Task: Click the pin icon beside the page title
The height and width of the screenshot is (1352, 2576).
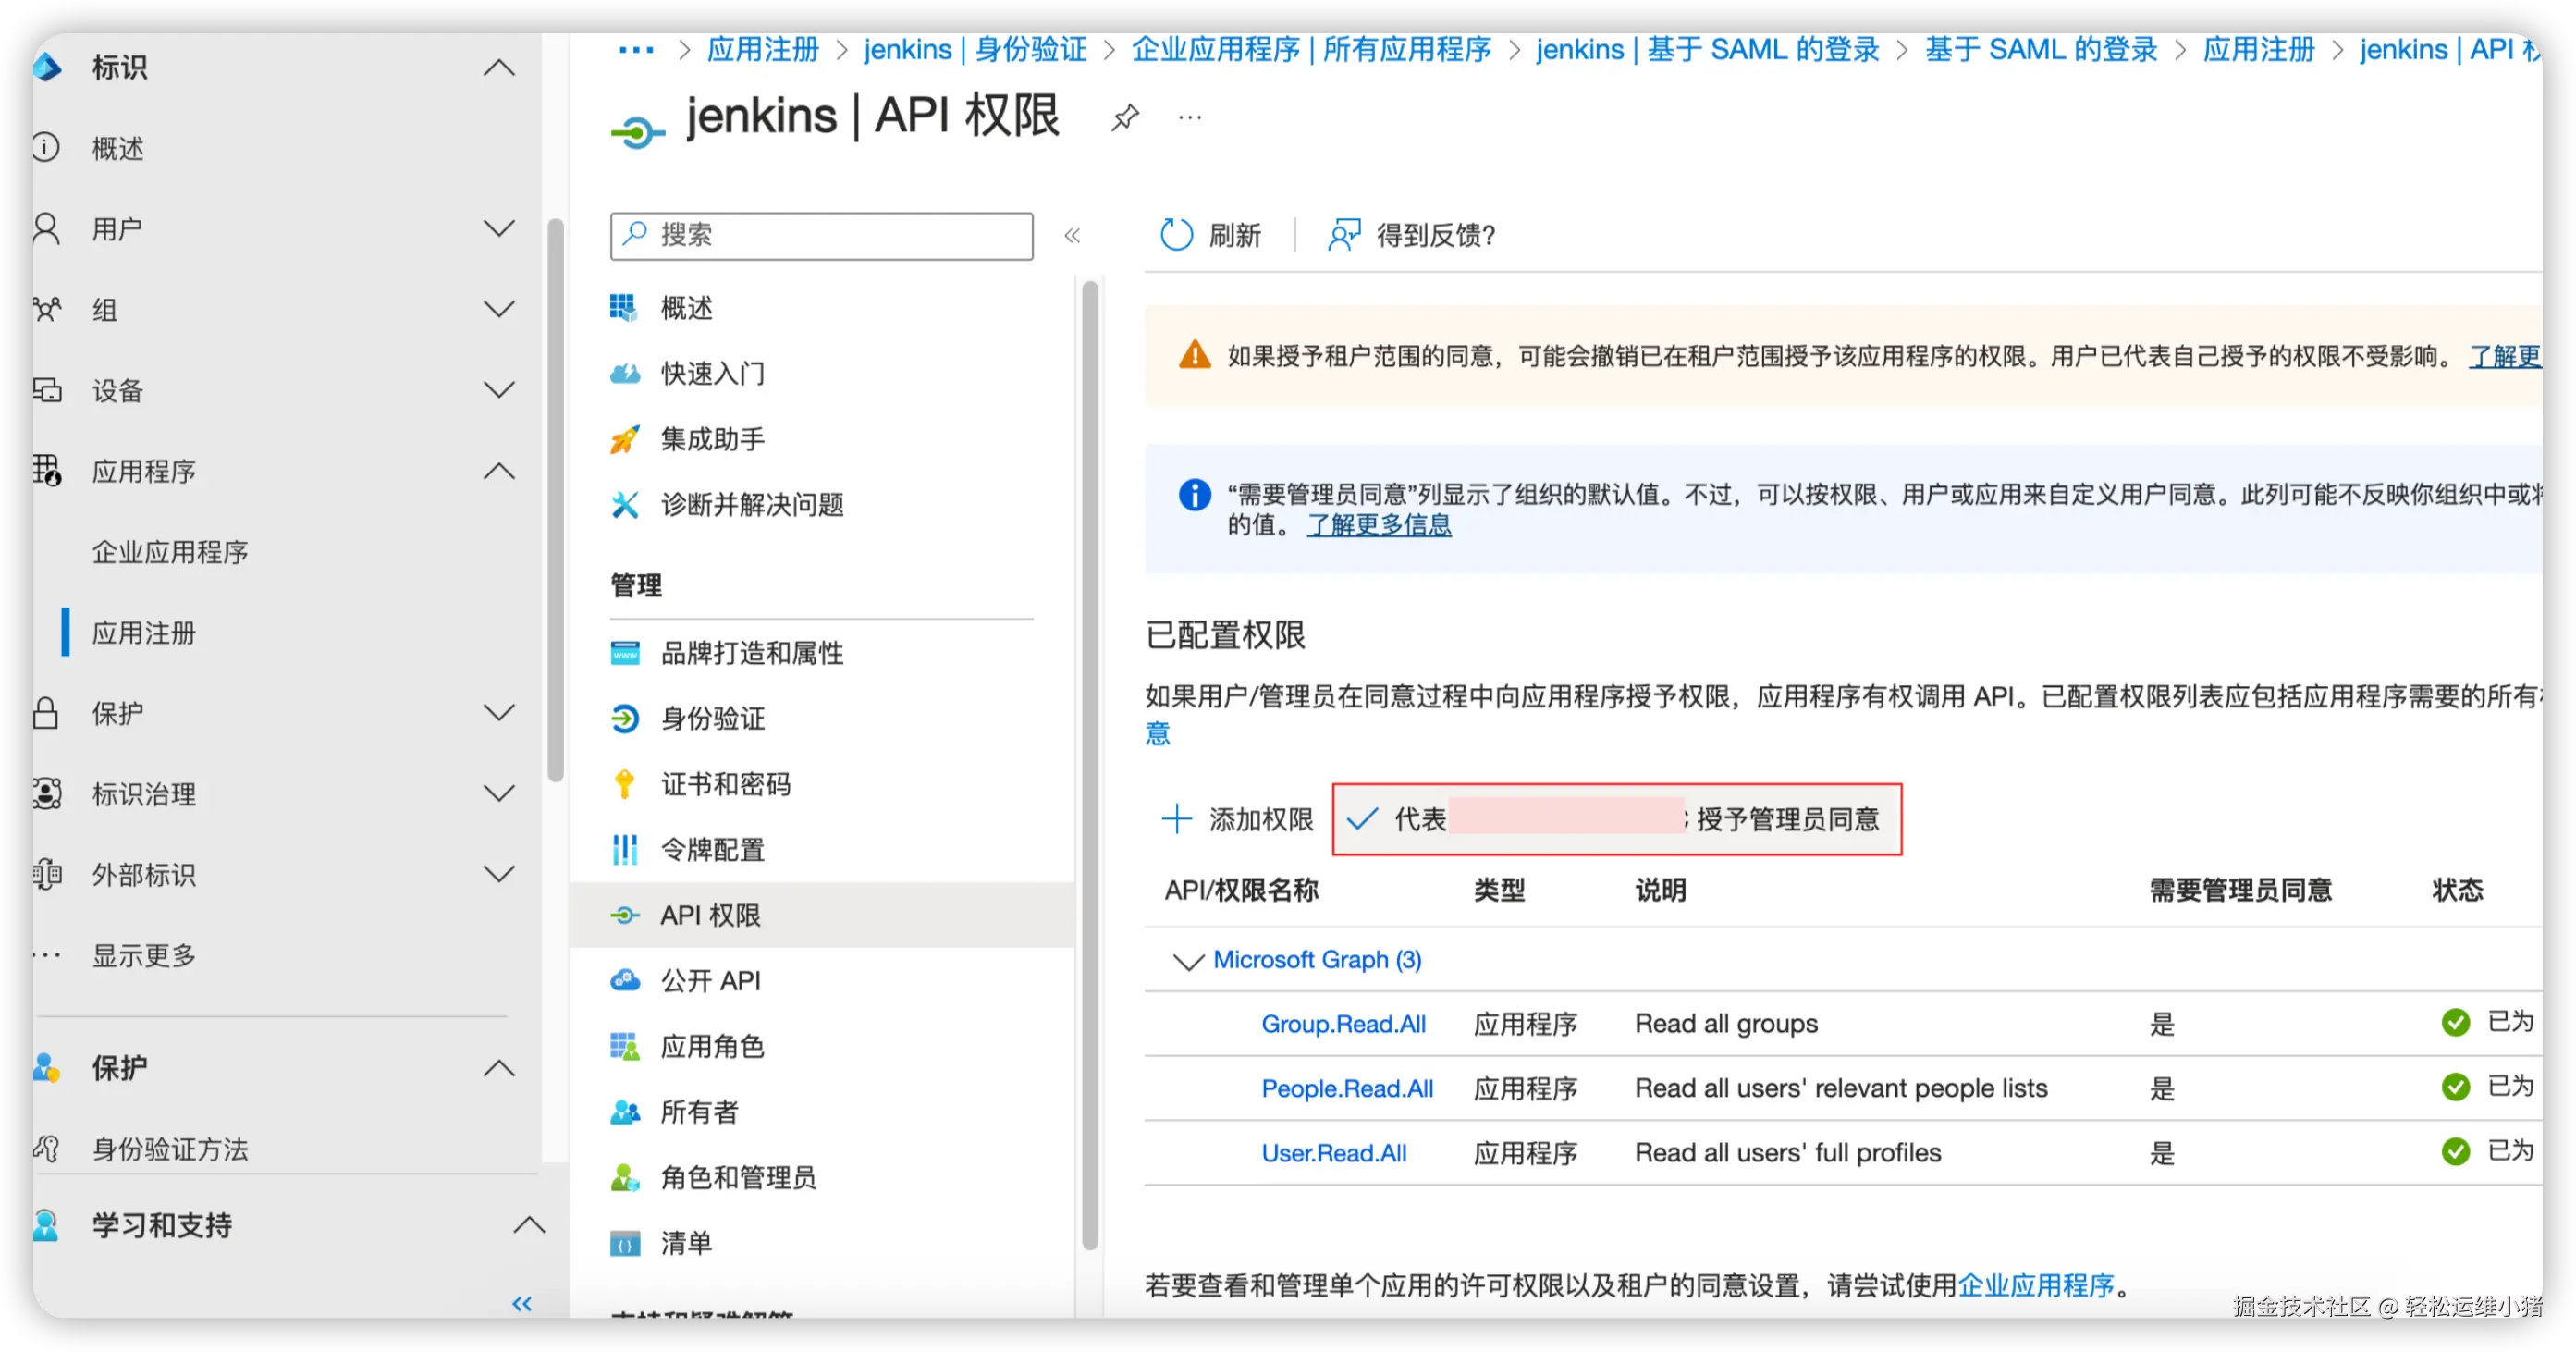Action: pos(1125,117)
